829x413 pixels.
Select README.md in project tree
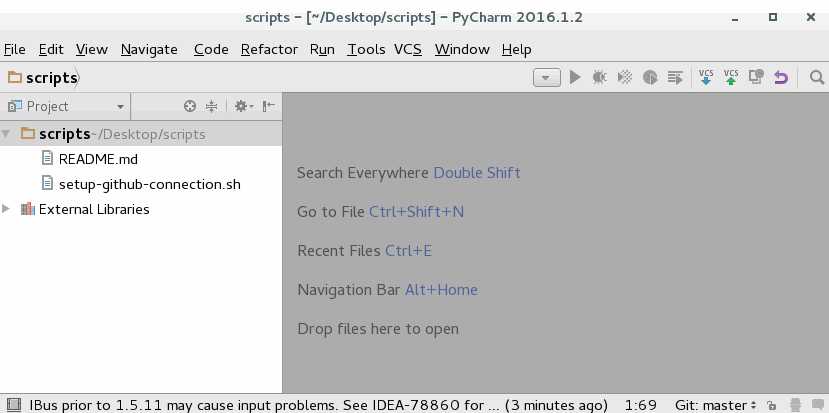(x=98, y=159)
